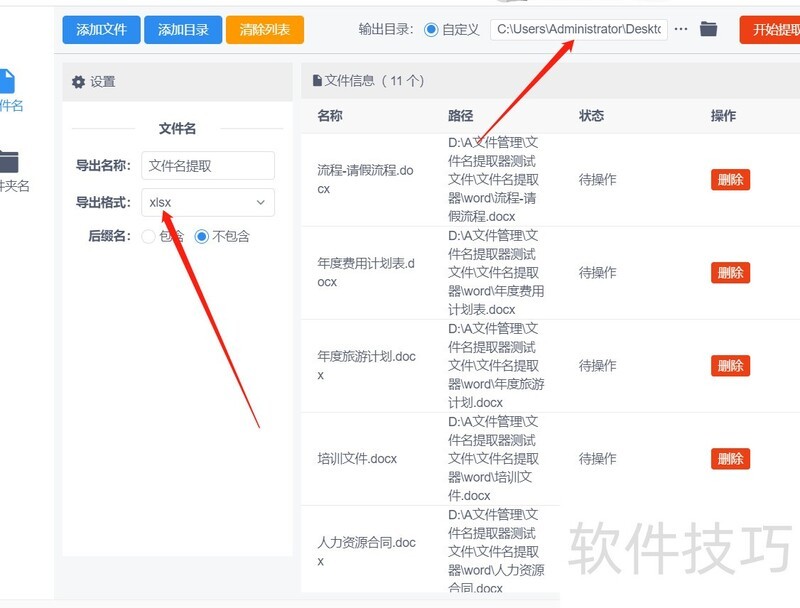Image resolution: width=800 pixels, height=608 pixels.
Task: Delete 流程-请假流程.docx row
Action: coord(730,180)
